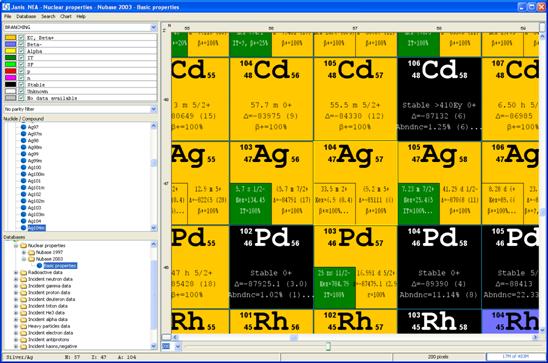Image resolution: width=548 pixels, height=363 pixels.
Task: Toggle the Stable nuclides checkbox
Action: [21, 85]
